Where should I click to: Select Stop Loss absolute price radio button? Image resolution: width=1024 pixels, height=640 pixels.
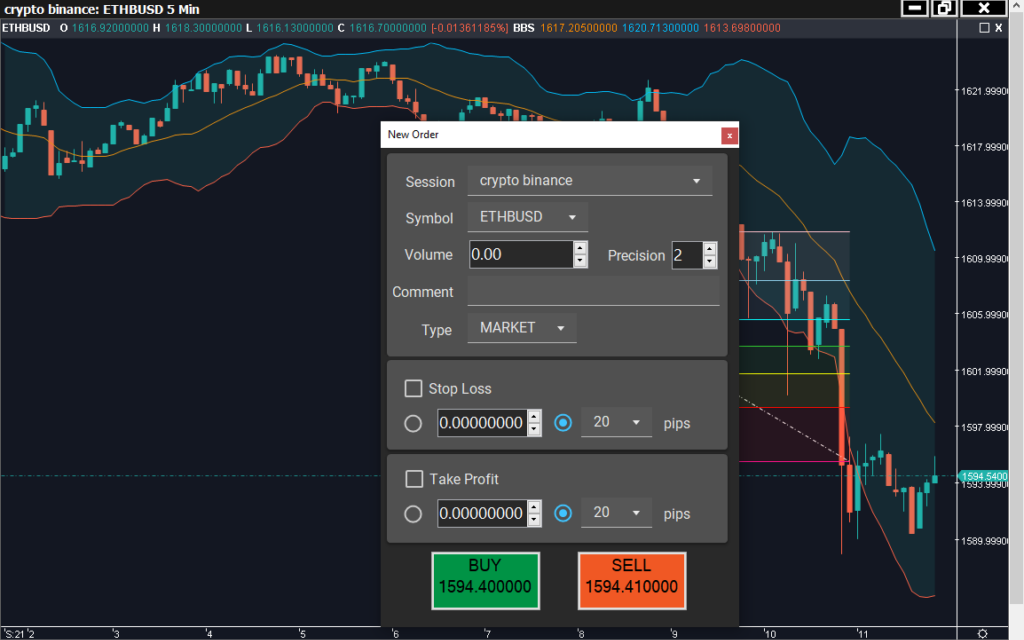413,423
